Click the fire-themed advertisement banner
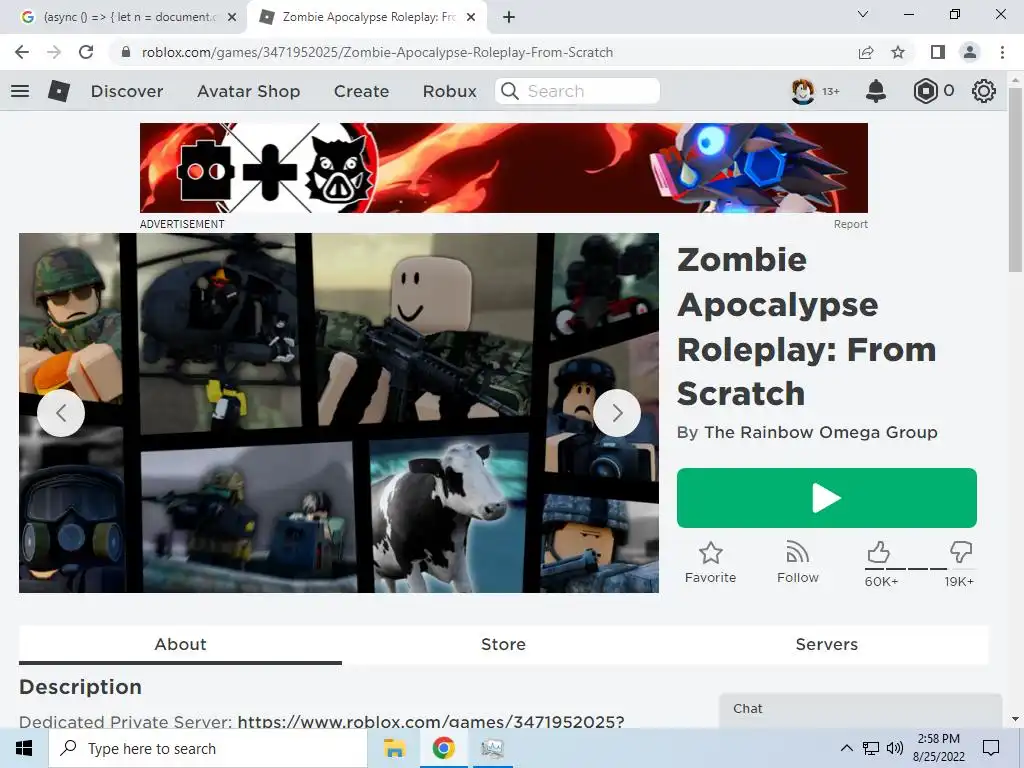 [504, 168]
